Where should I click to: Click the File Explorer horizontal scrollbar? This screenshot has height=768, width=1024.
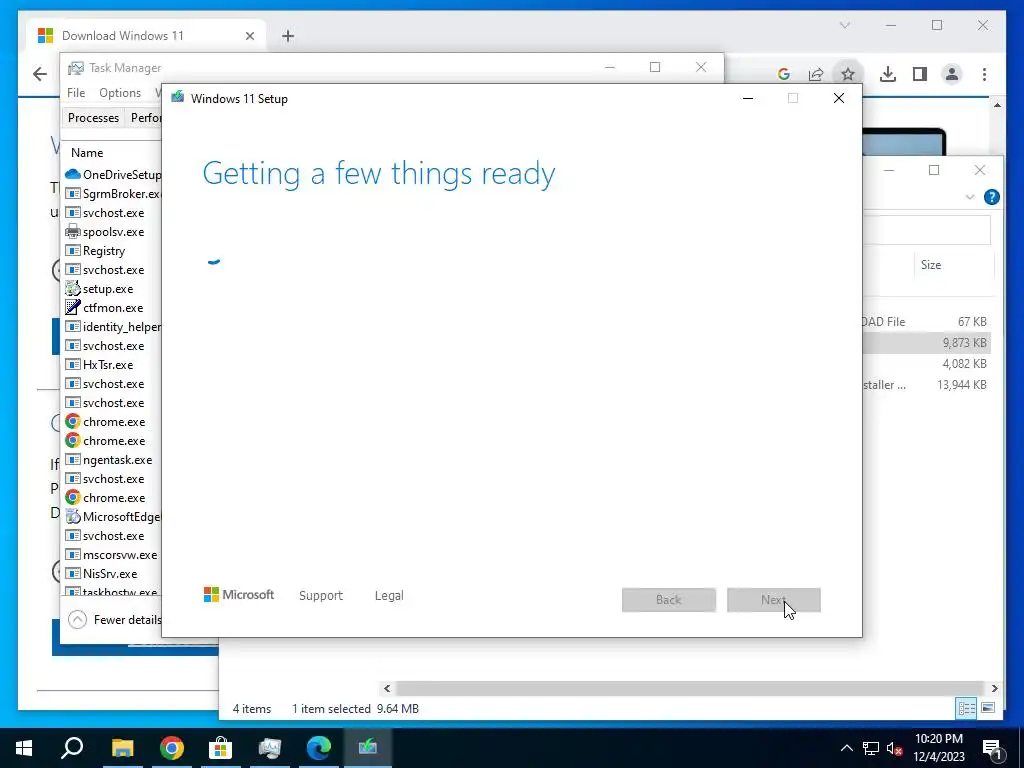(x=689, y=688)
